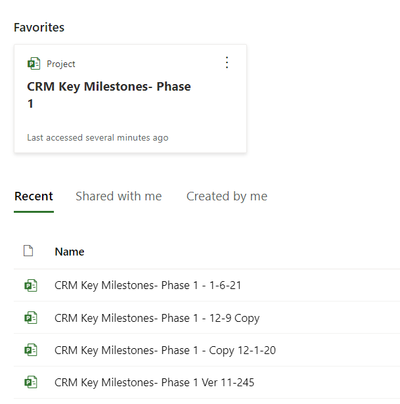This screenshot has width=400, height=404.
Task: Sort the list by the Name column header
Action: pyautogui.click(x=69, y=252)
